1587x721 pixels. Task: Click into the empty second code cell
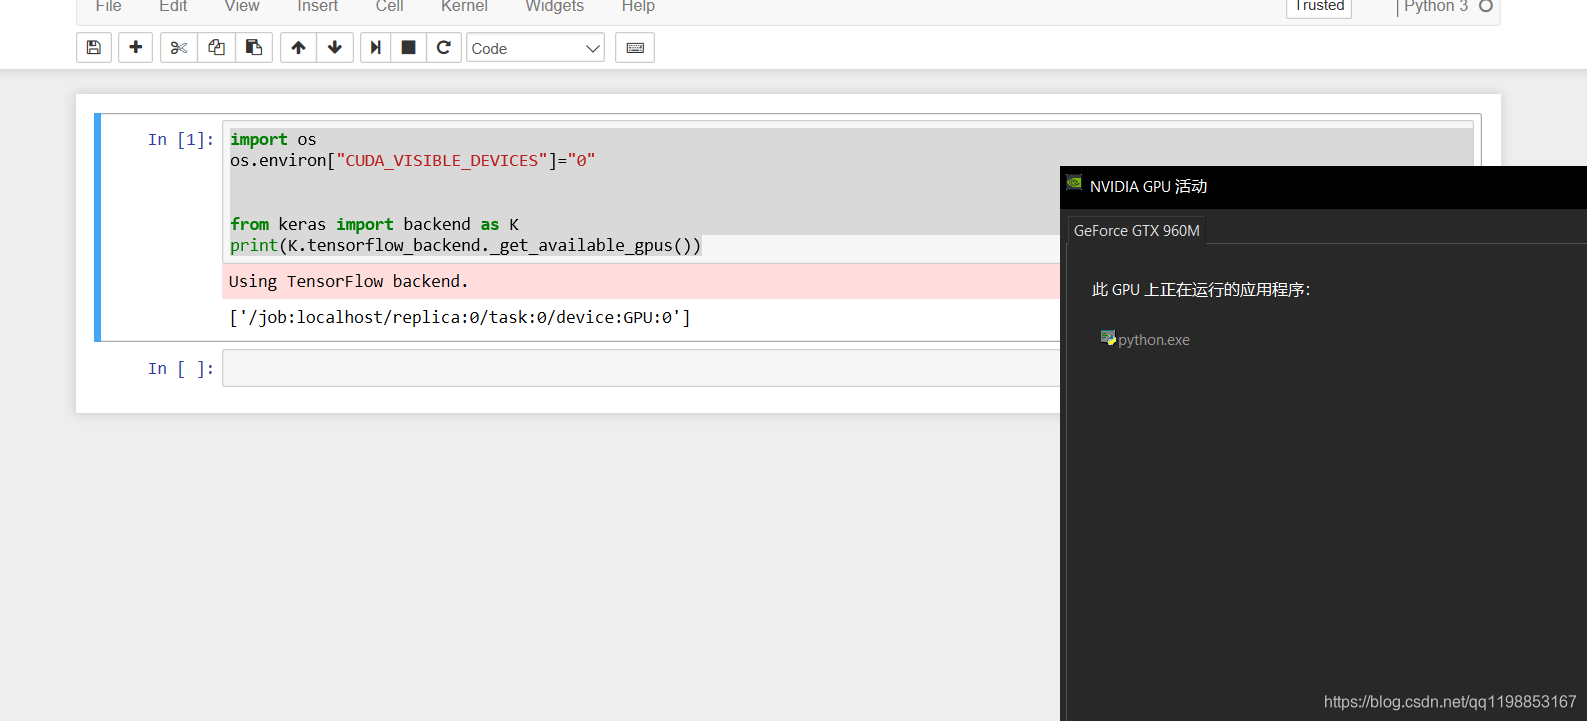(641, 368)
